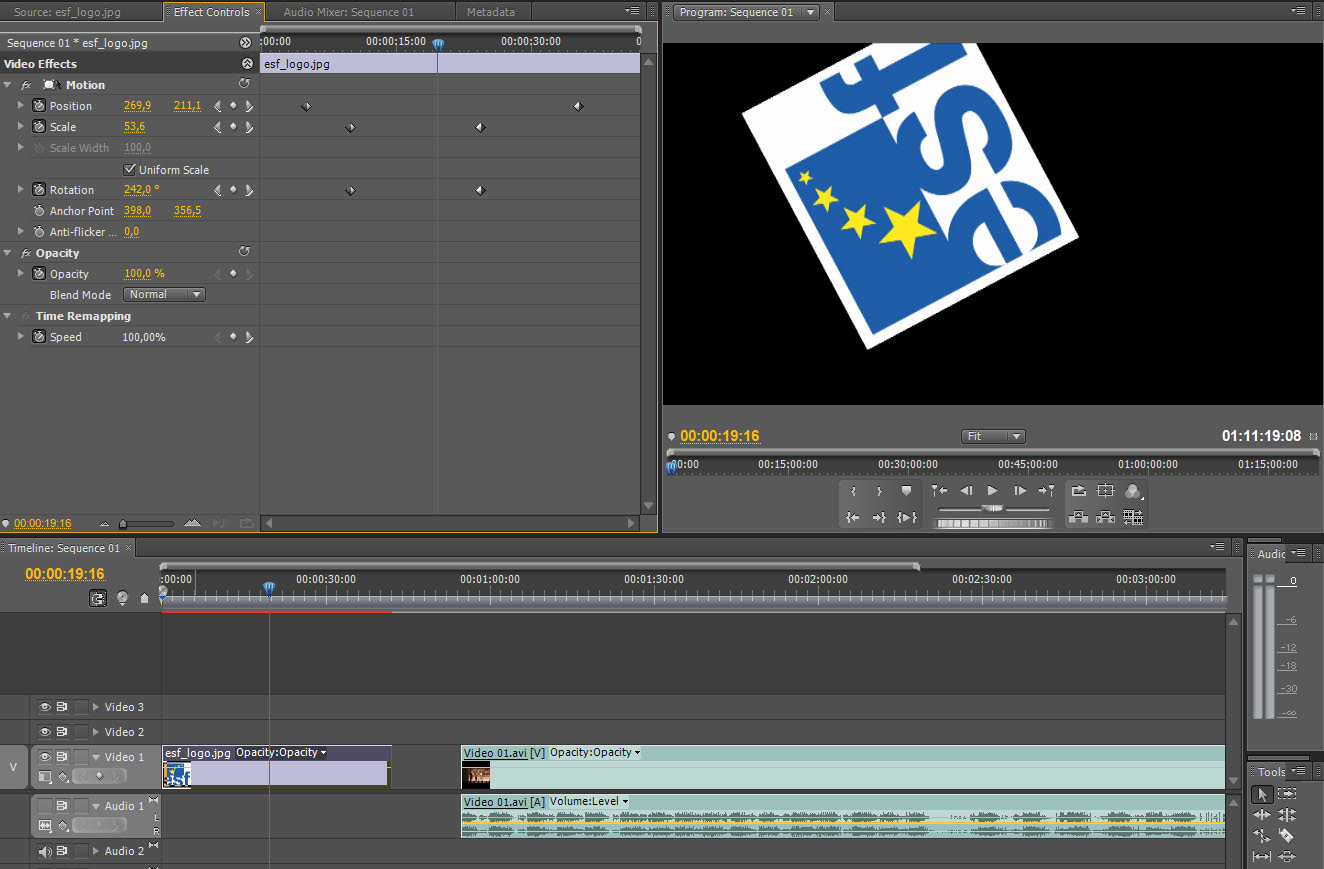The width and height of the screenshot is (1324, 869).
Task: Click the Scale value 53,6
Action: [x=134, y=126]
